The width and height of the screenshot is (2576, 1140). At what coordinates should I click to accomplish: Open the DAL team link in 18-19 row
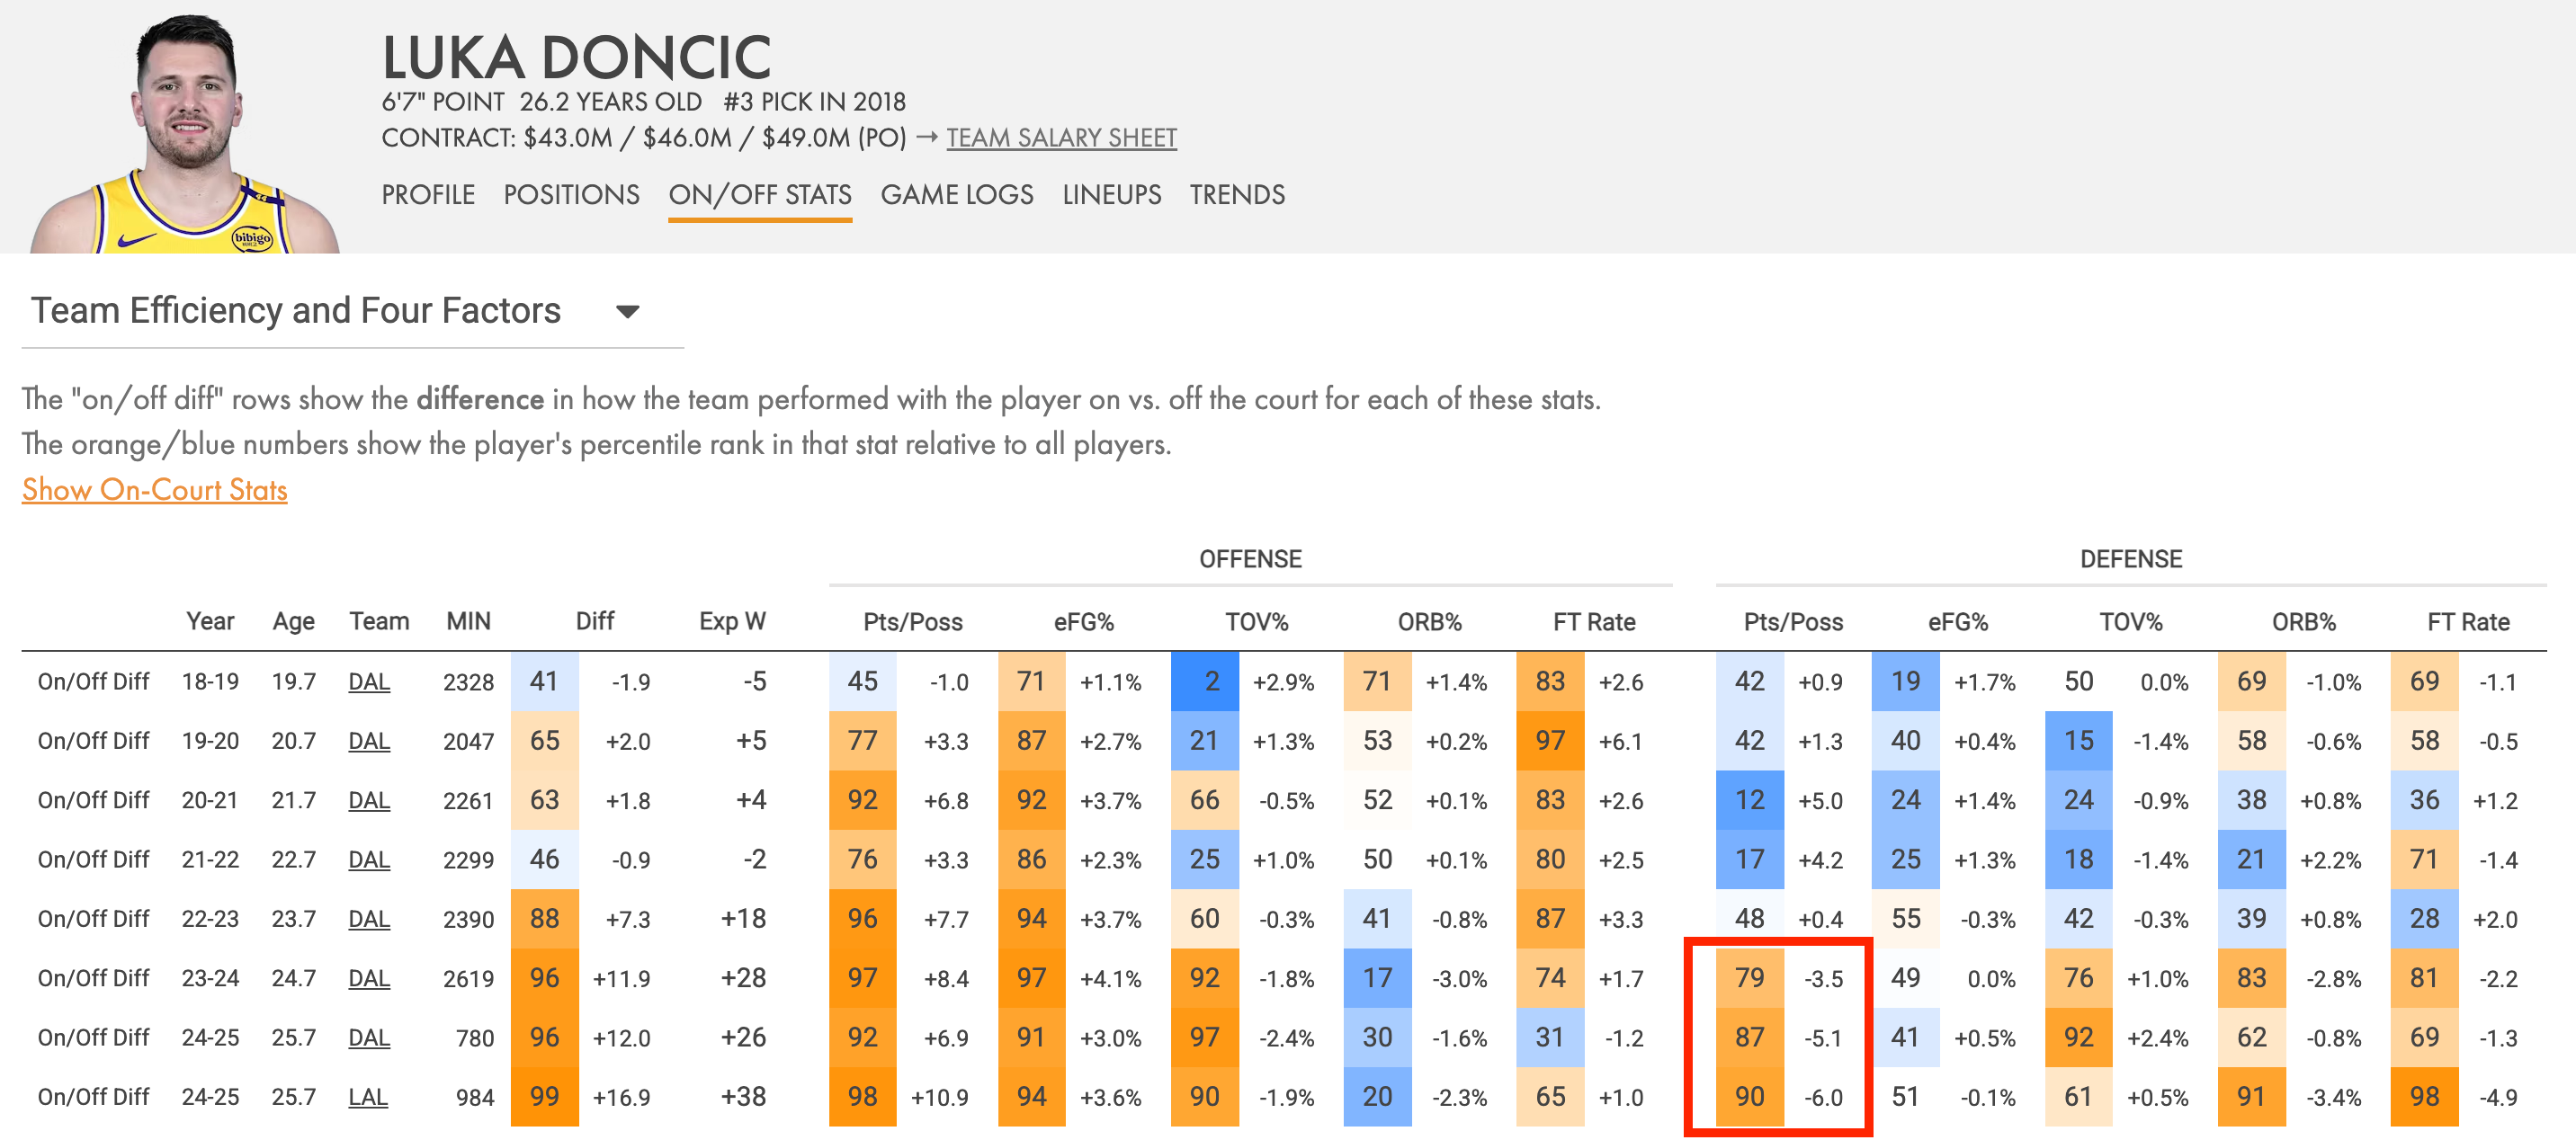369,682
